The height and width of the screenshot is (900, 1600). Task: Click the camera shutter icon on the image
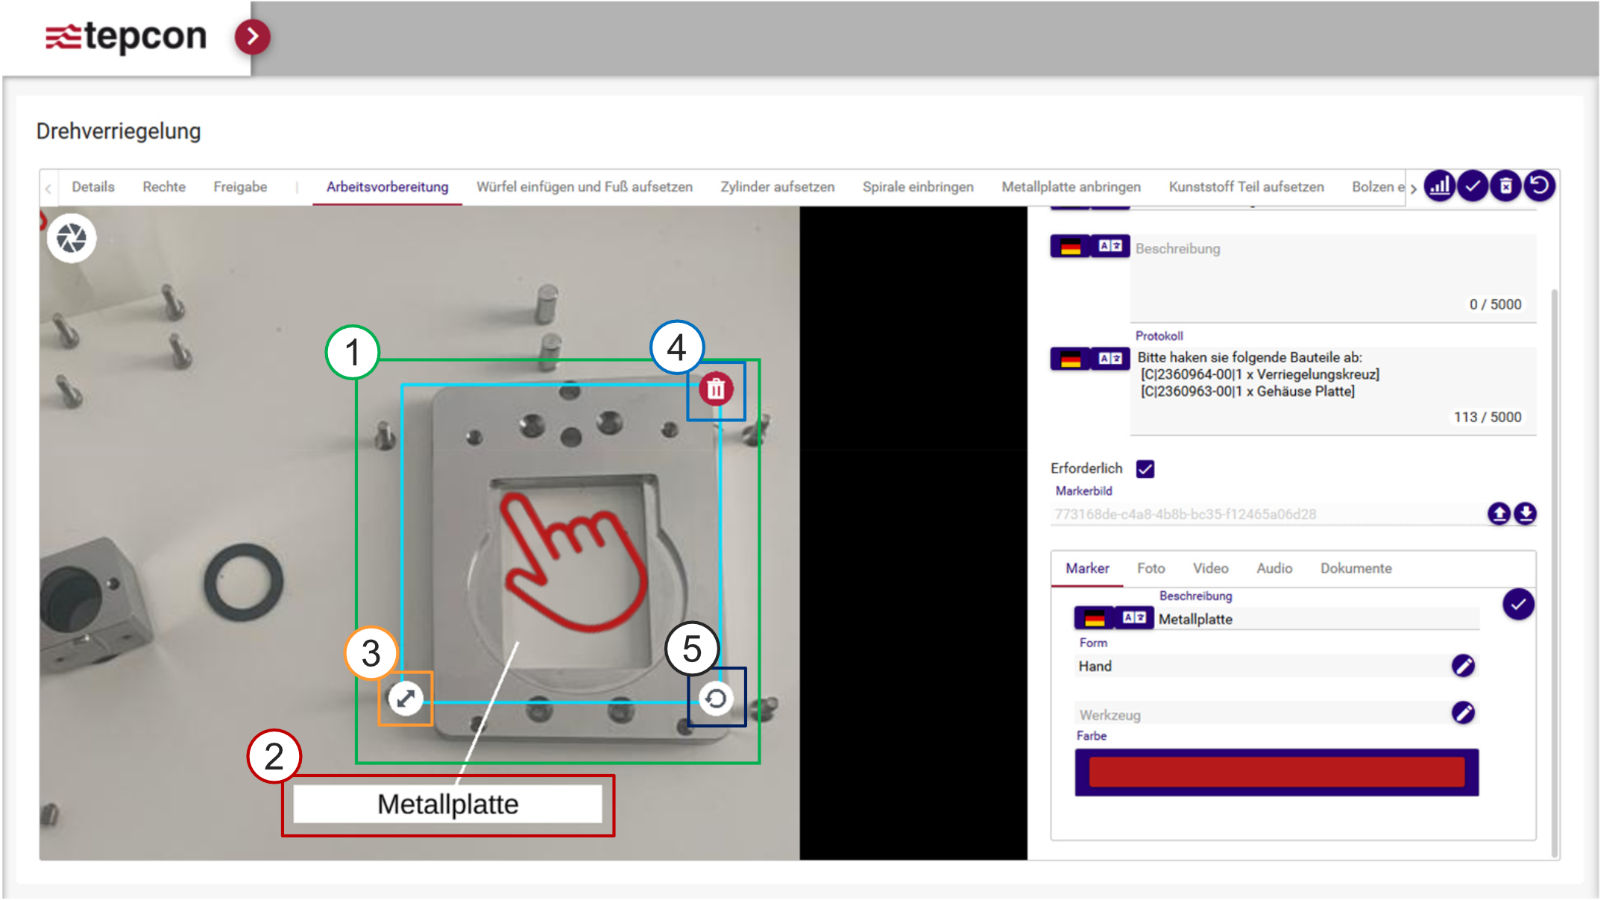click(71, 238)
